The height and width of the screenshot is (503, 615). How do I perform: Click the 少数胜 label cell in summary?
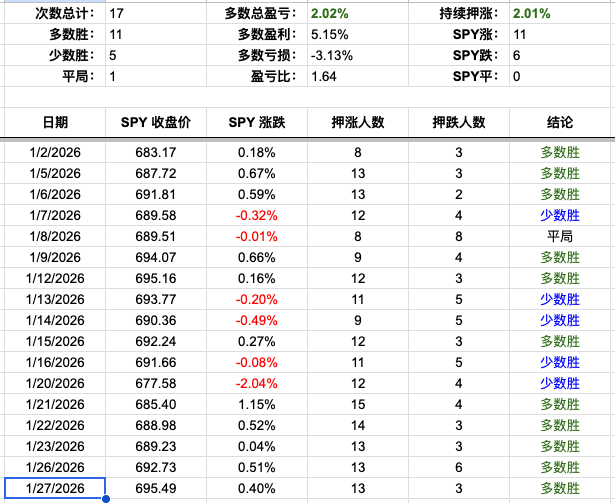55,55
